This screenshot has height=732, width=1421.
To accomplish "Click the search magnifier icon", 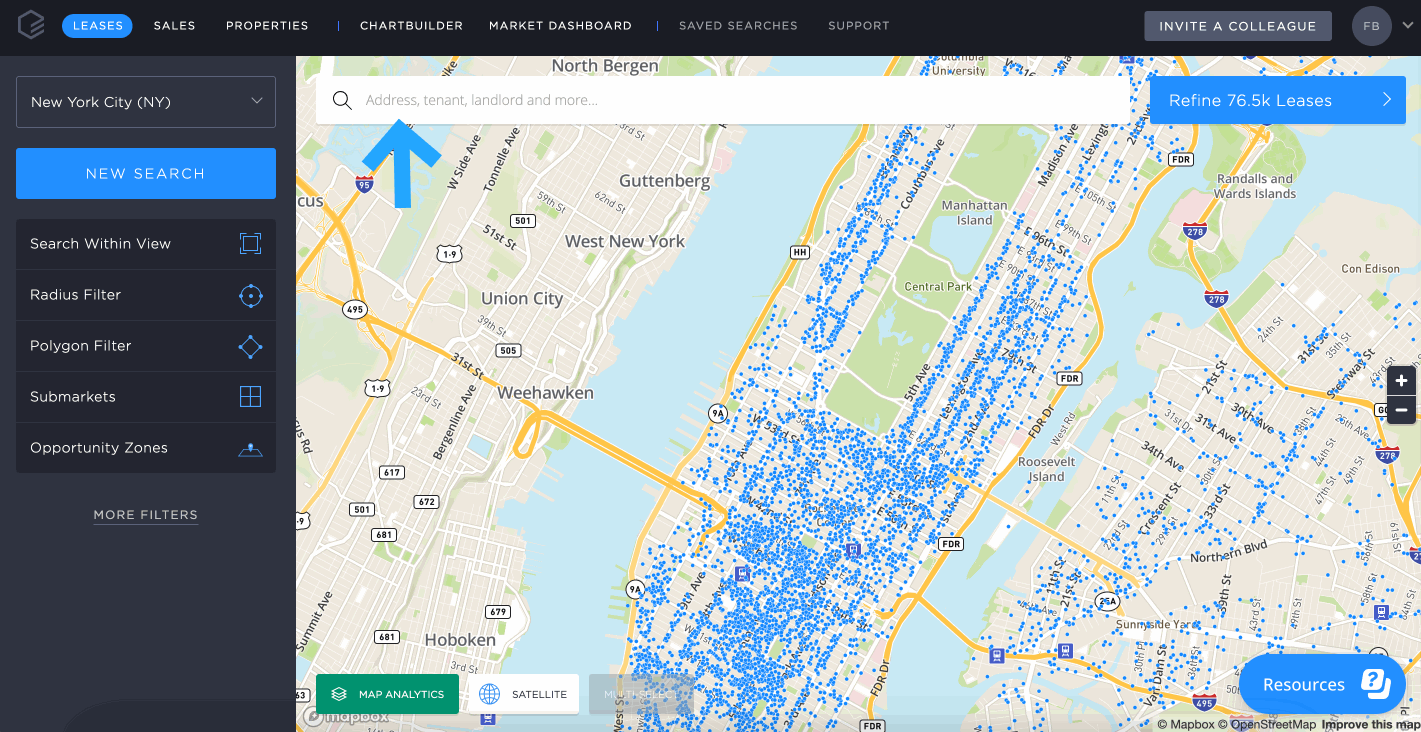I will click(342, 100).
